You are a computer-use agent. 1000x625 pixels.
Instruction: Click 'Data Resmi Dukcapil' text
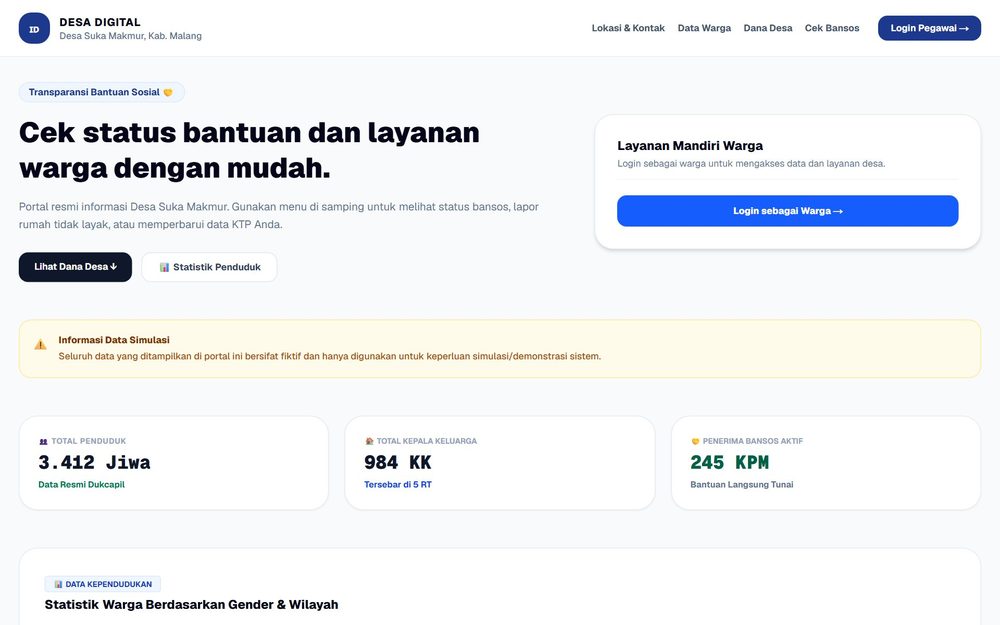point(82,485)
